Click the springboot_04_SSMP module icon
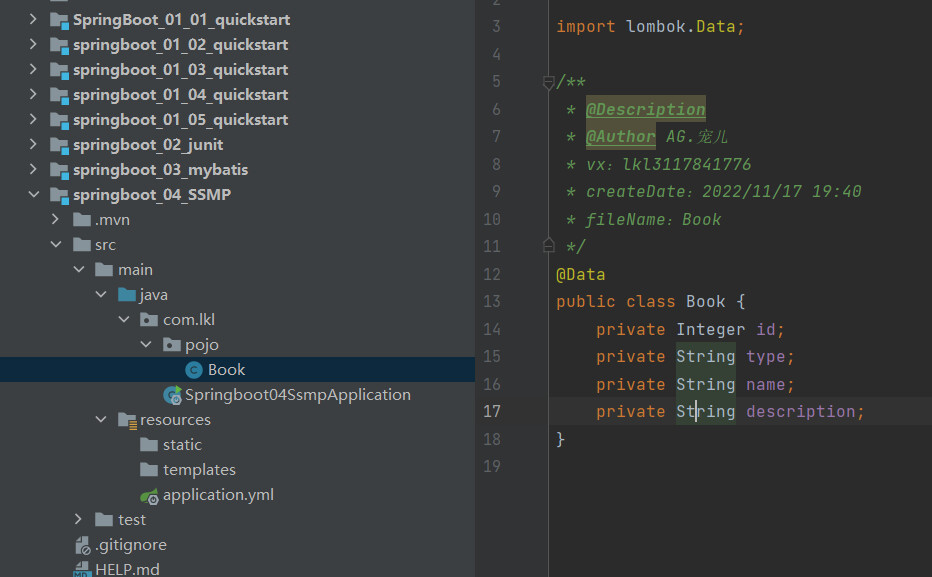This screenshot has height=577, width=932. 59,196
